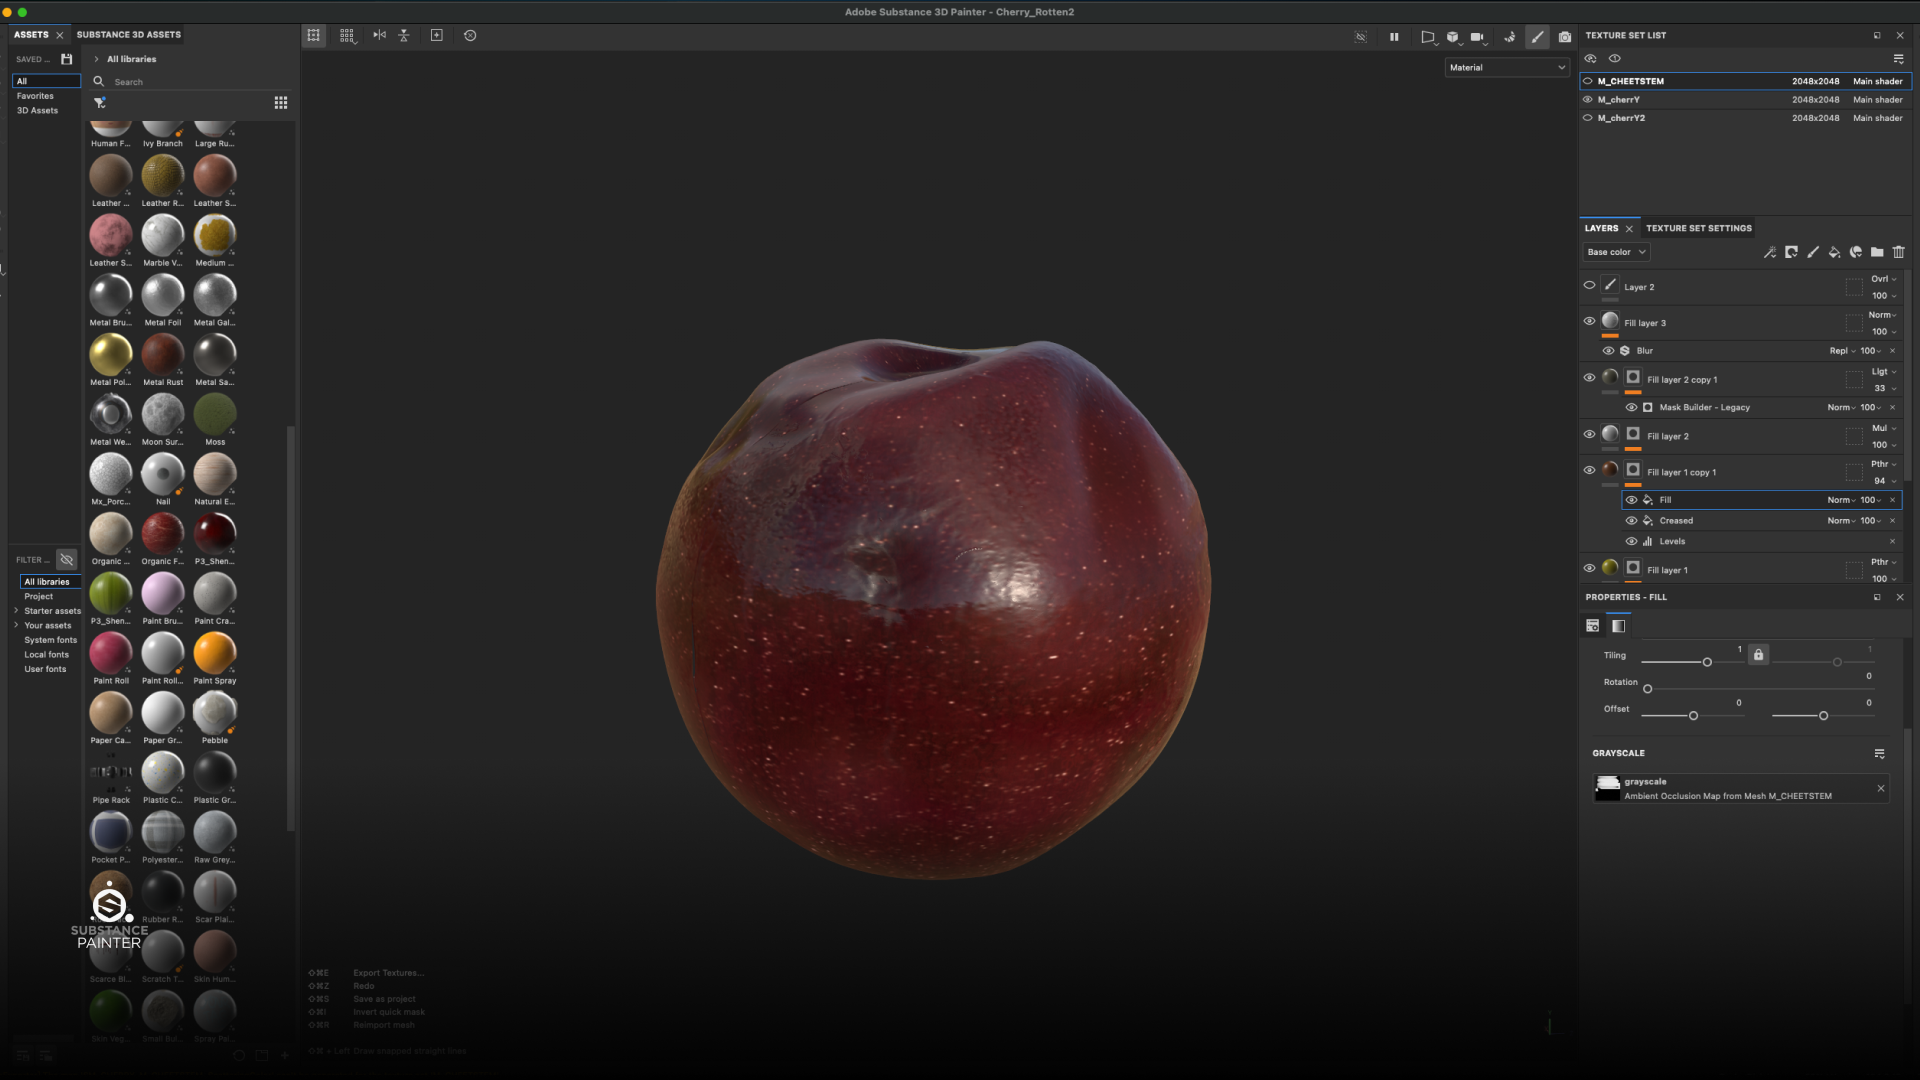The width and height of the screenshot is (1920, 1080).
Task: Show the M_cherrY2 texture set
Action: [1588, 118]
